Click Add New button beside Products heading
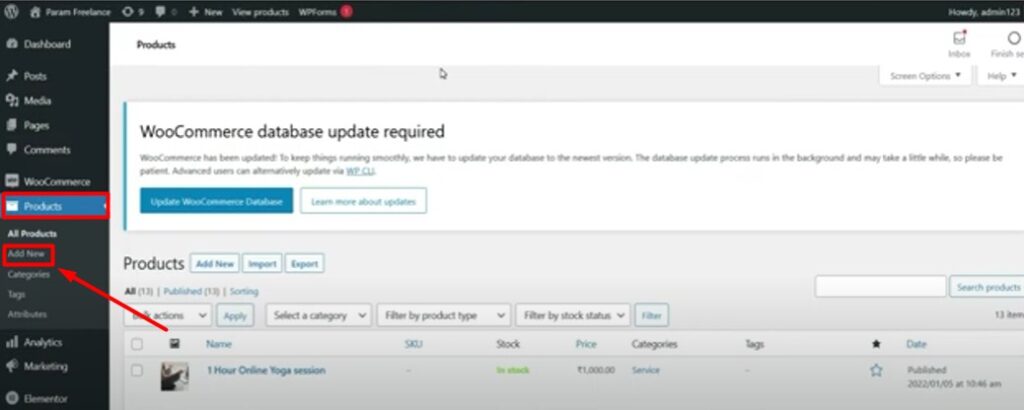1024x410 pixels. tap(215, 264)
